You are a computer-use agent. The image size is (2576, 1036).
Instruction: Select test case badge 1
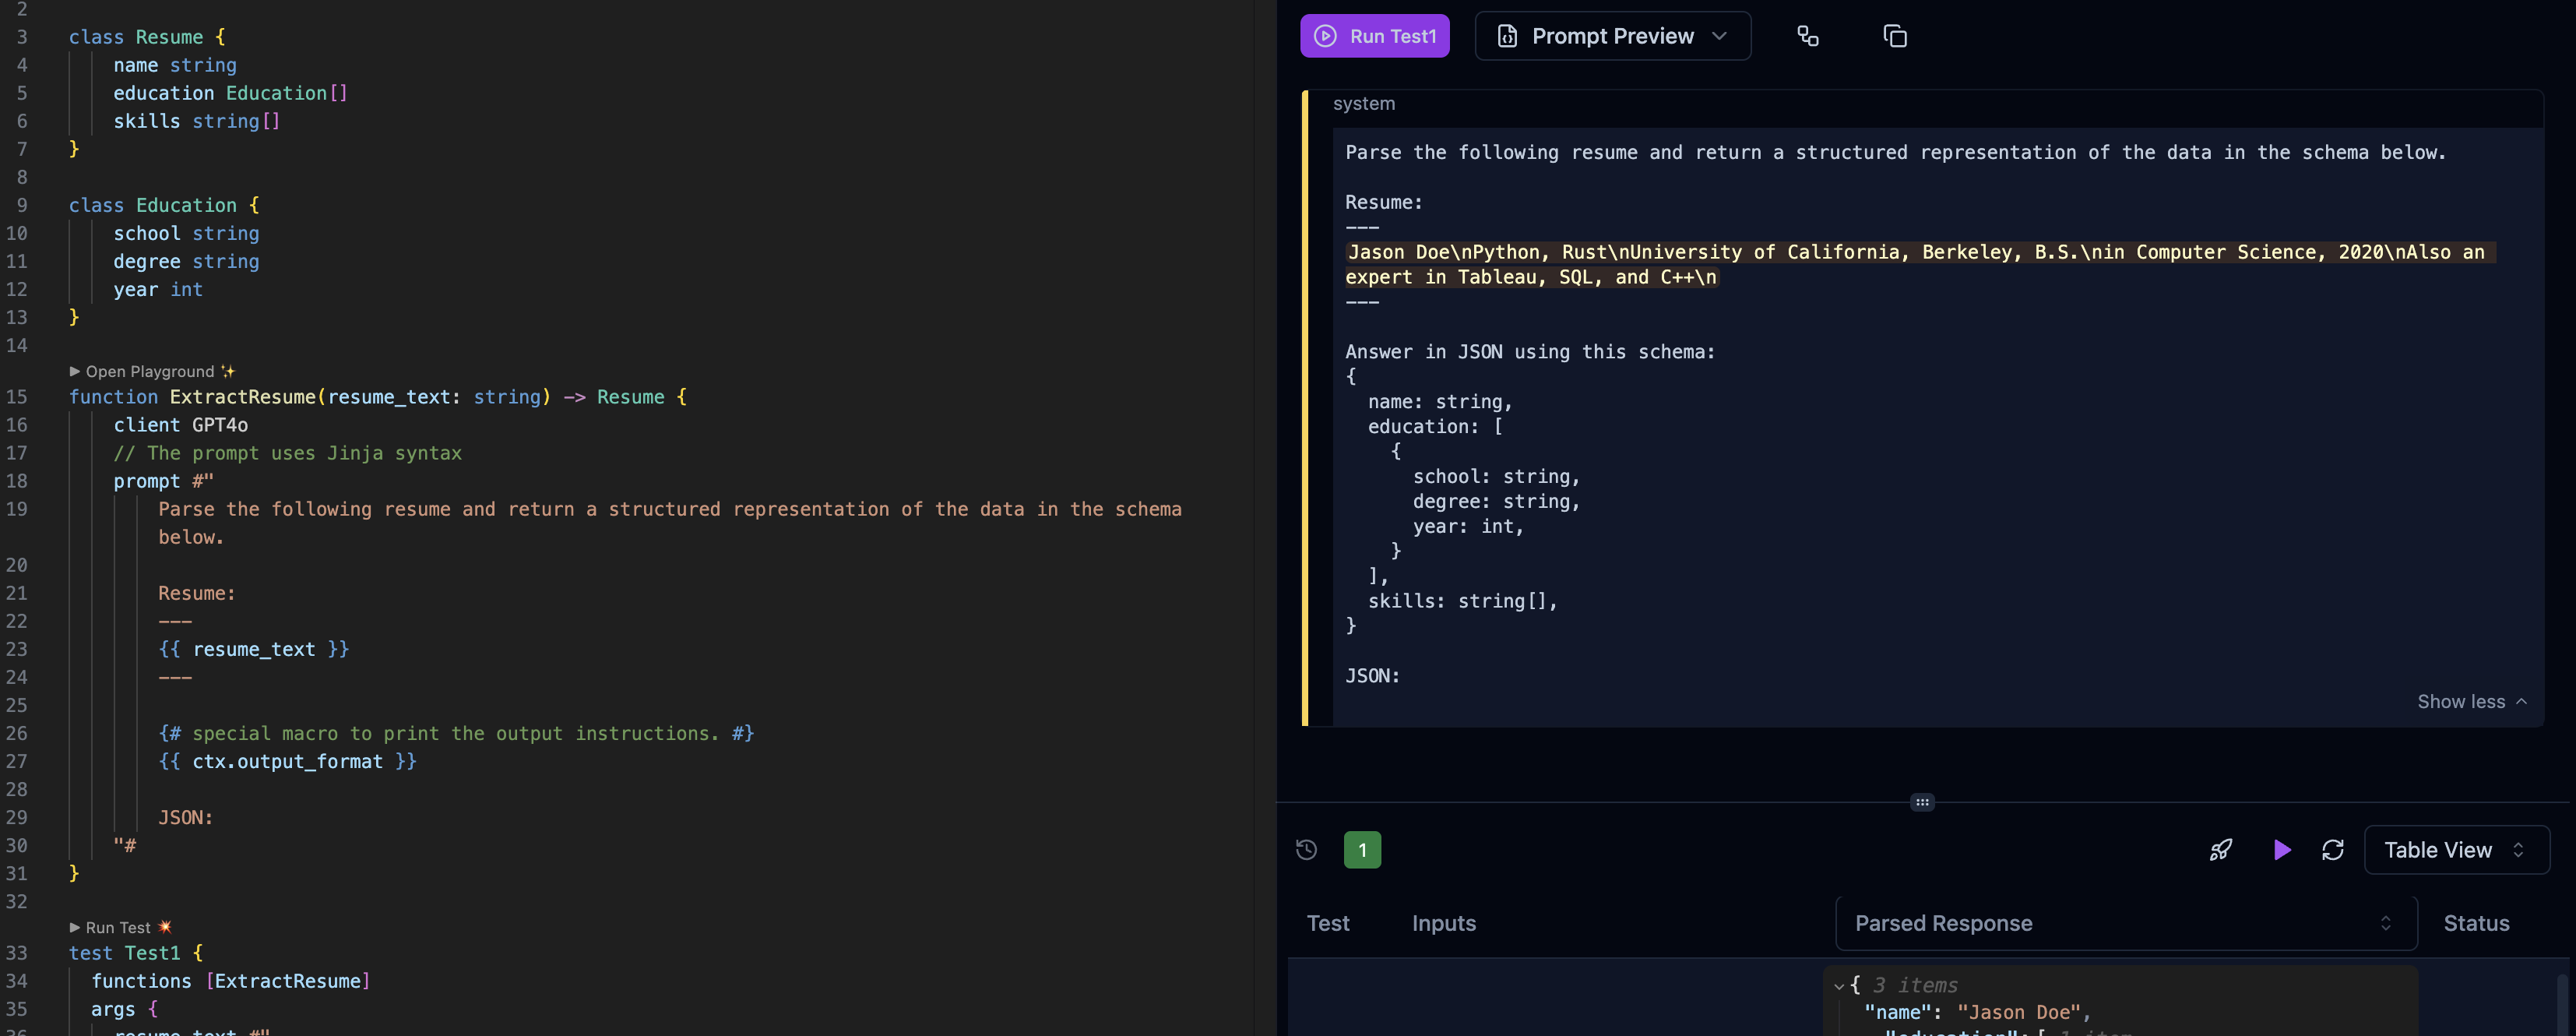(1362, 849)
